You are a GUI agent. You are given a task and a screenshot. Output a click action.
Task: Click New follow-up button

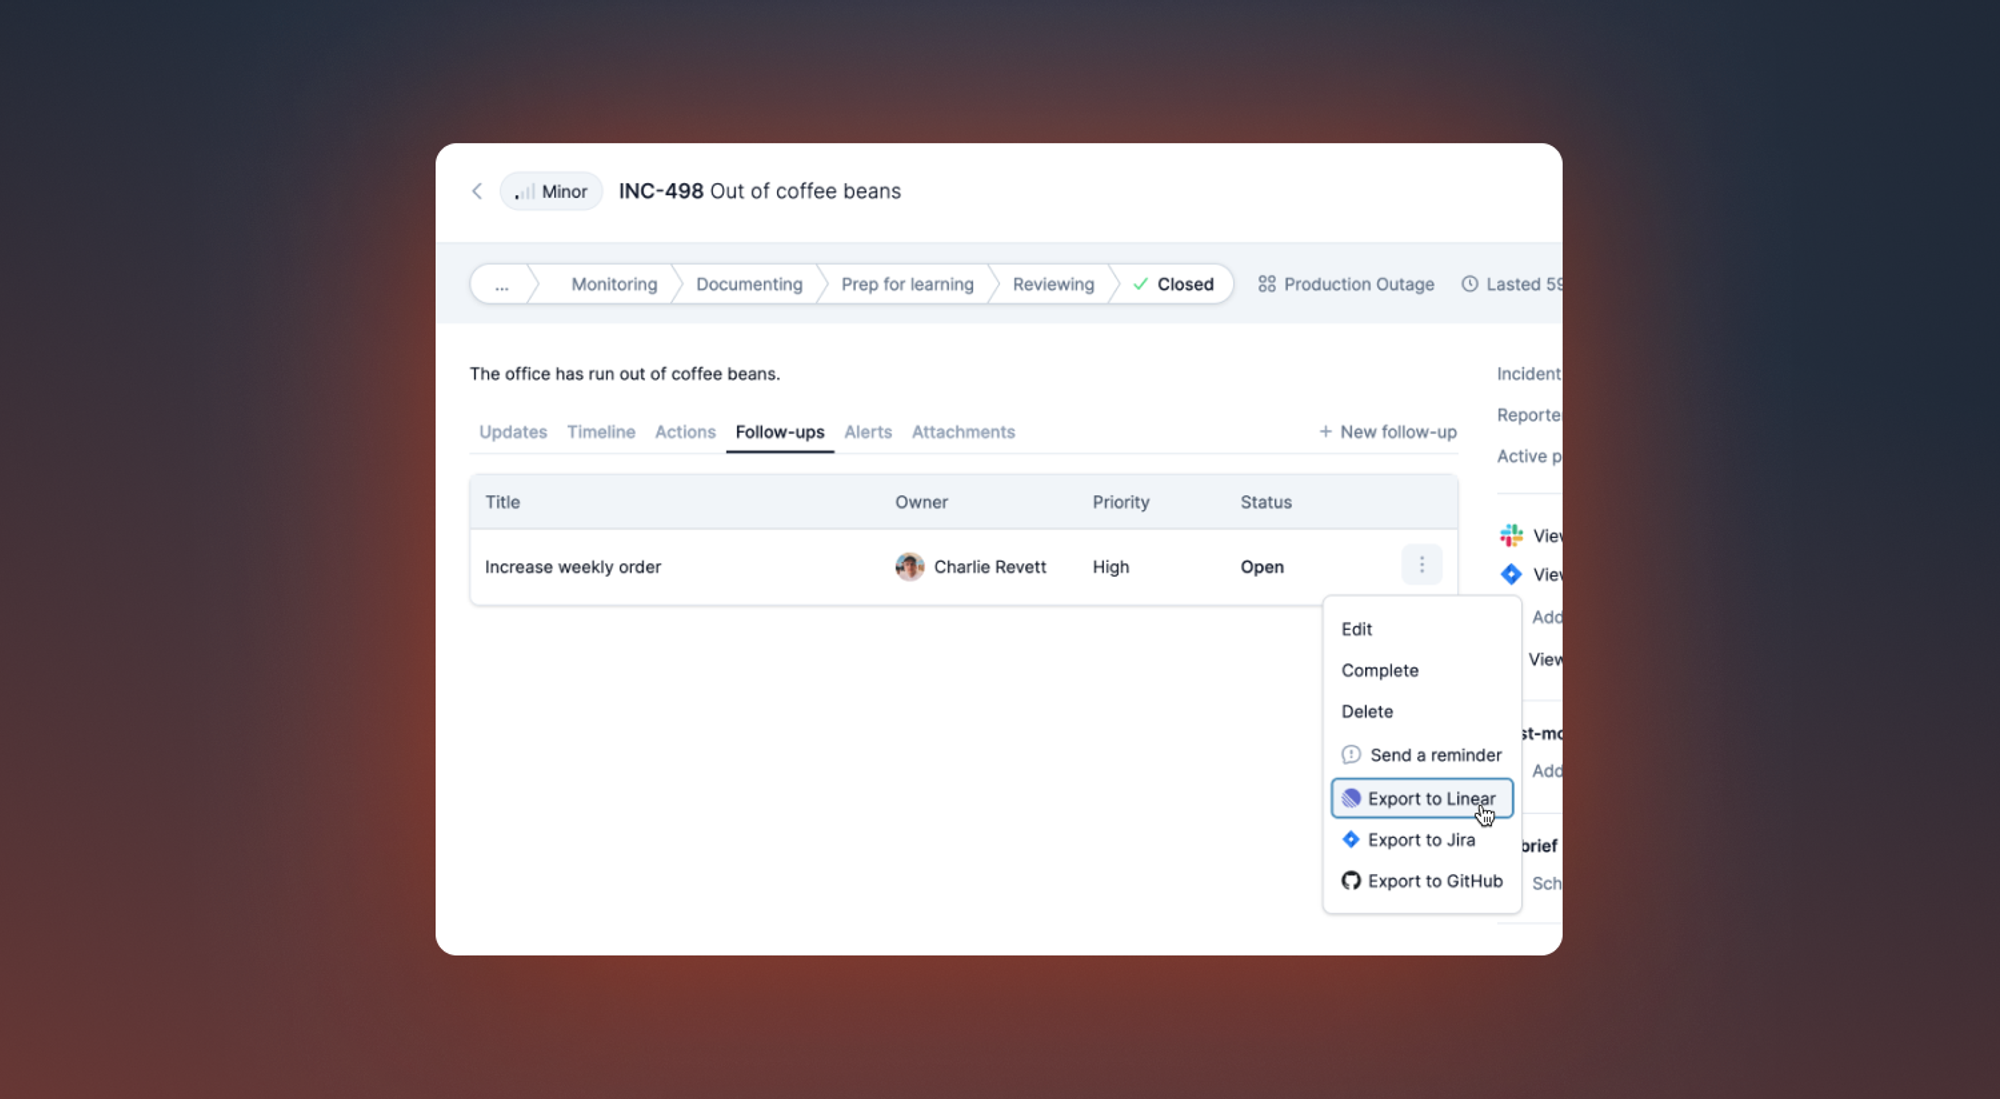click(x=1387, y=432)
